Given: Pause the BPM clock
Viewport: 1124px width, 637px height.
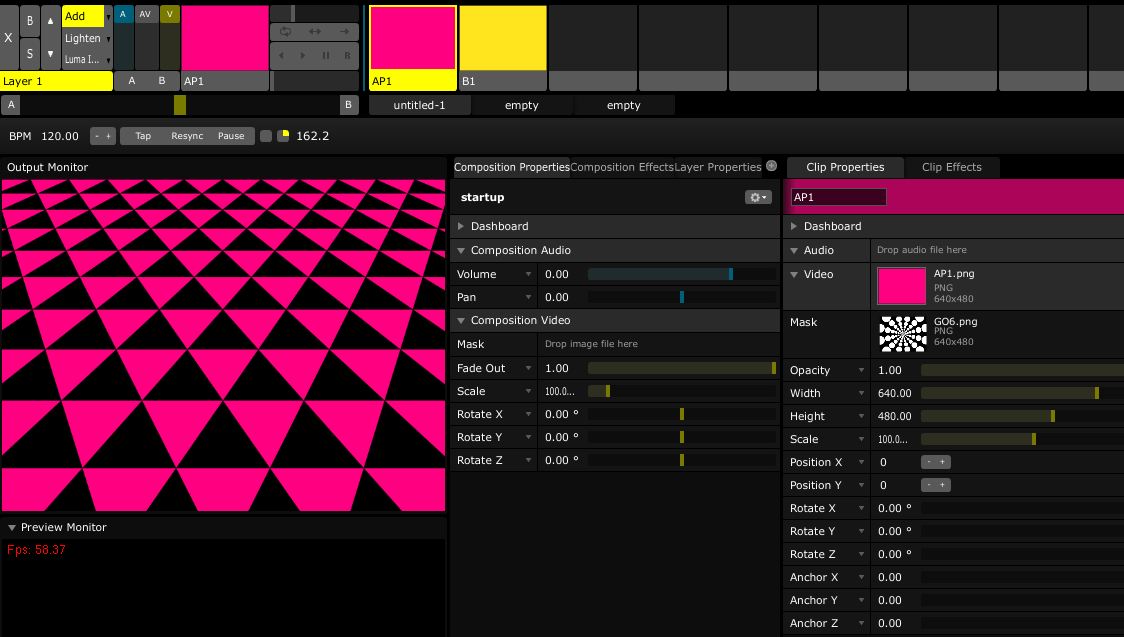Looking at the screenshot, I should pyautogui.click(x=231, y=136).
